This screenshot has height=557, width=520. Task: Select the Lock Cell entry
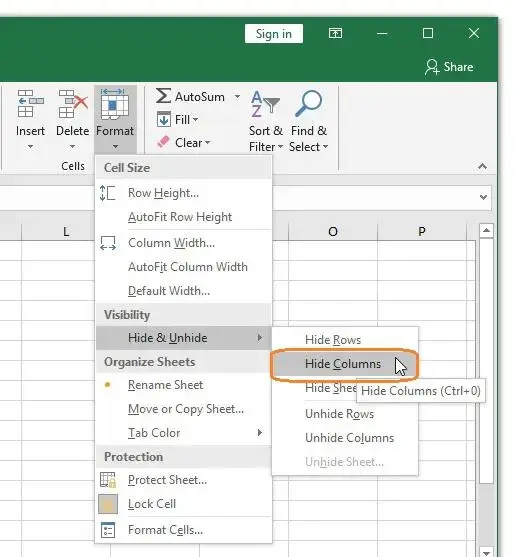pyautogui.click(x=184, y=504)
